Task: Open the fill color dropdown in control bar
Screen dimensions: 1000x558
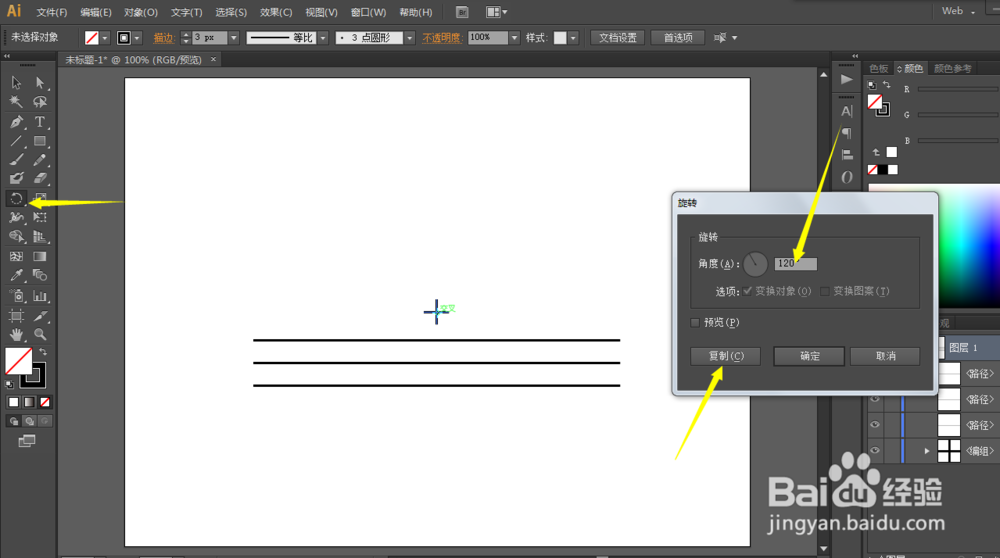Action: (x=105, y=38)
